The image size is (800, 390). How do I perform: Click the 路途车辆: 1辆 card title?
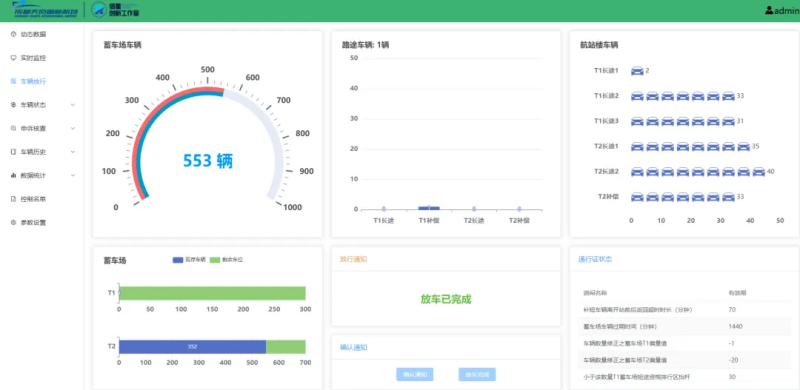coord(365,45)
